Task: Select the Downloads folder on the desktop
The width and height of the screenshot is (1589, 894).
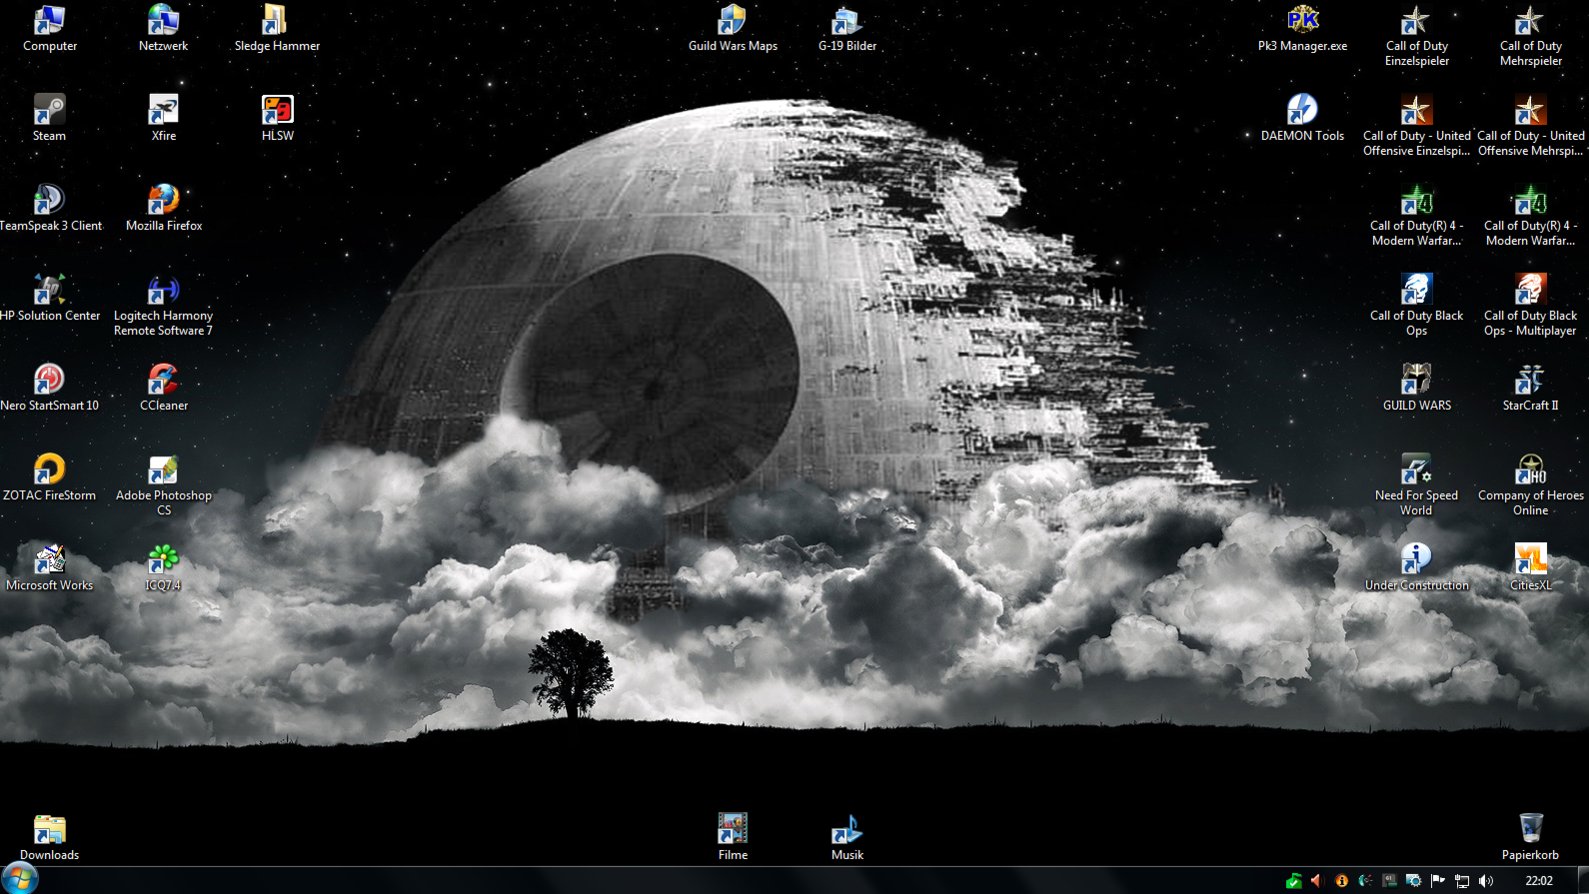Action: click(x=49, y=829)
